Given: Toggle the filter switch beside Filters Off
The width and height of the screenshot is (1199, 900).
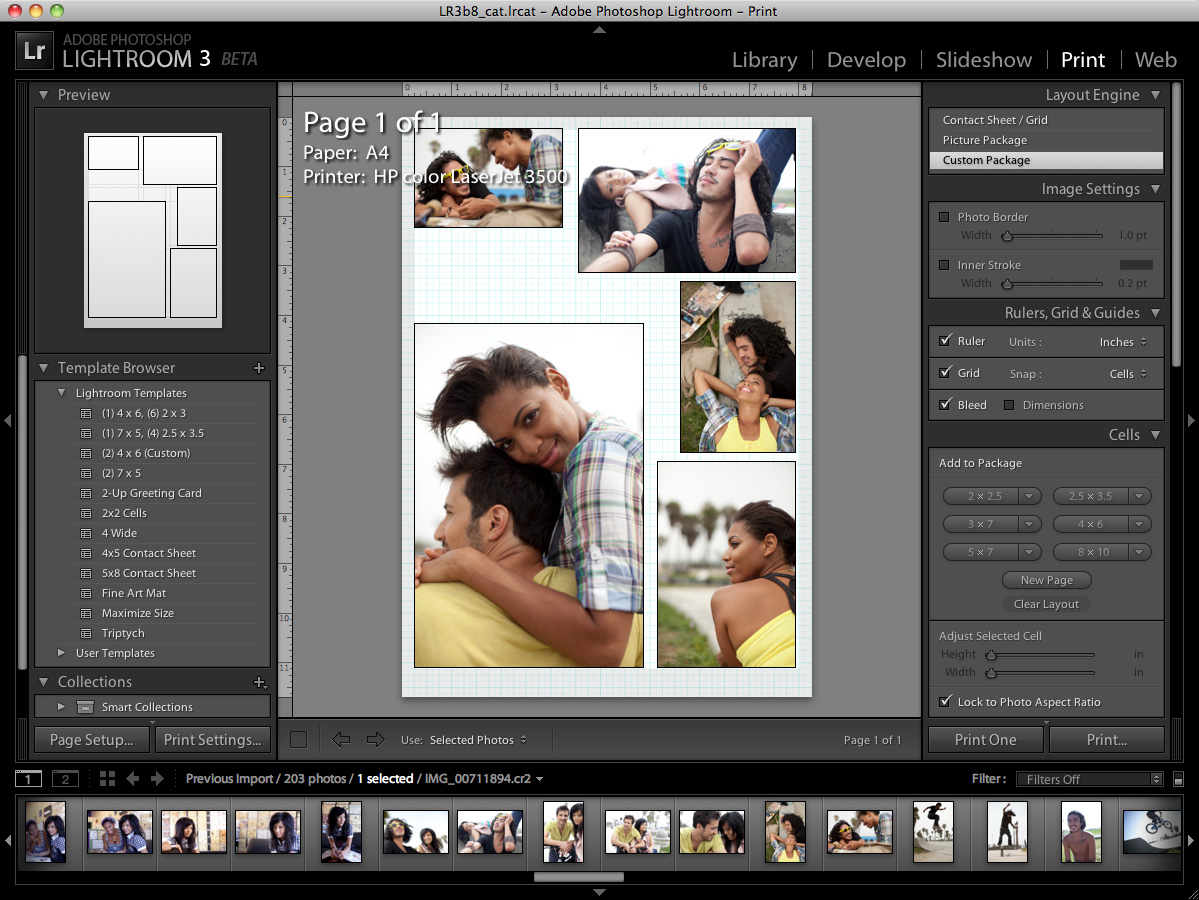Looking at the screenshot, I should click(1178, 779).
